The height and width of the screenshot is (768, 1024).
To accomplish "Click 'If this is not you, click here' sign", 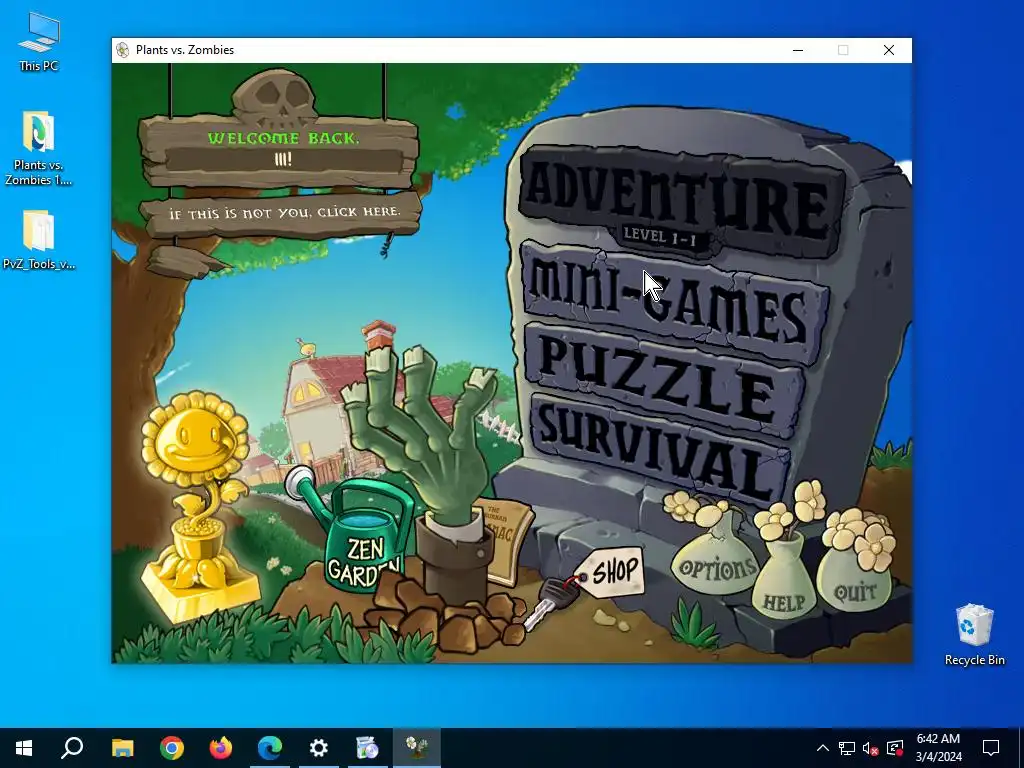I will click(283, 213).
